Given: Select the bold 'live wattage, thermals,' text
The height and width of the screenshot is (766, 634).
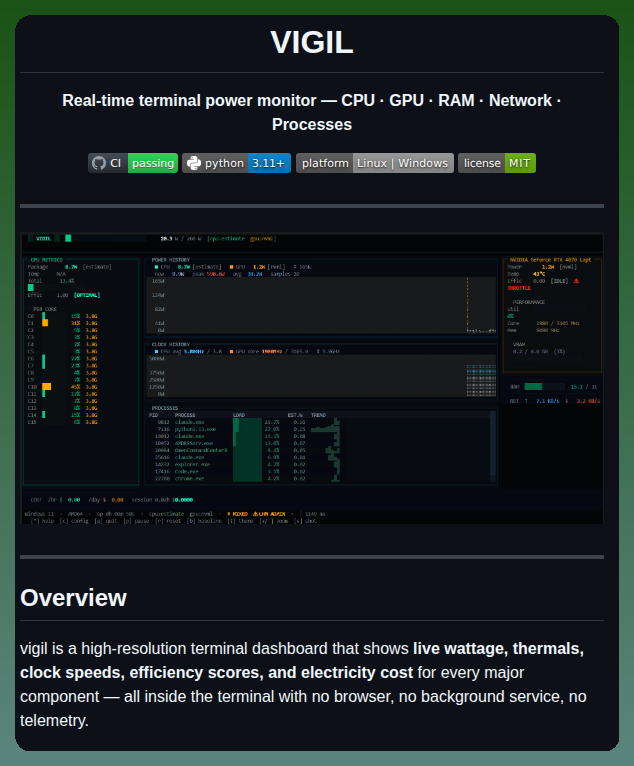Looking at the screenshot, I should pos(498,648).
